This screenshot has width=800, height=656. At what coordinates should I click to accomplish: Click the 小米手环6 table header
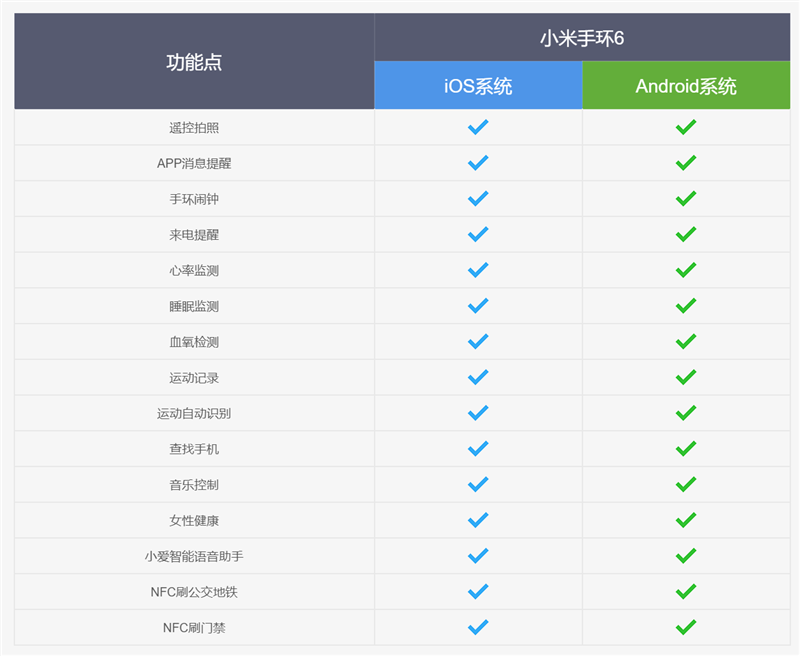tap(581, 38)
